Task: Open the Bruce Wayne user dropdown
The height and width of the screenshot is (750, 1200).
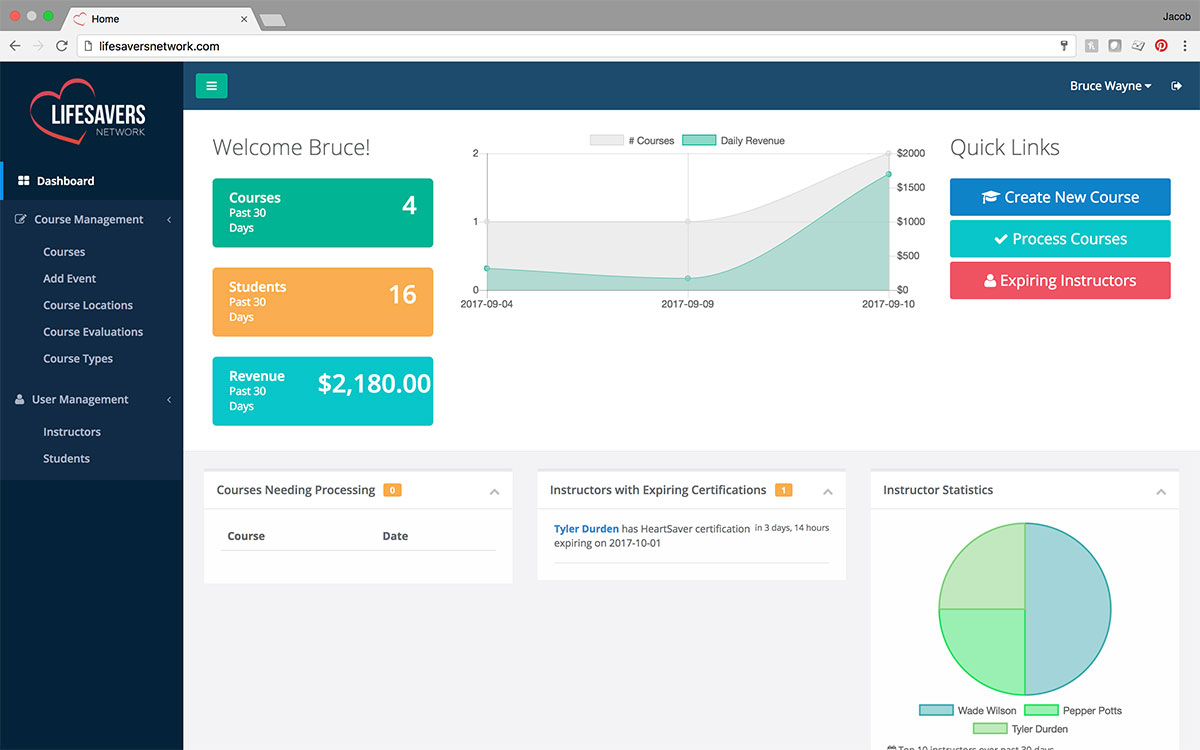Action: (x=1110, y=86)
